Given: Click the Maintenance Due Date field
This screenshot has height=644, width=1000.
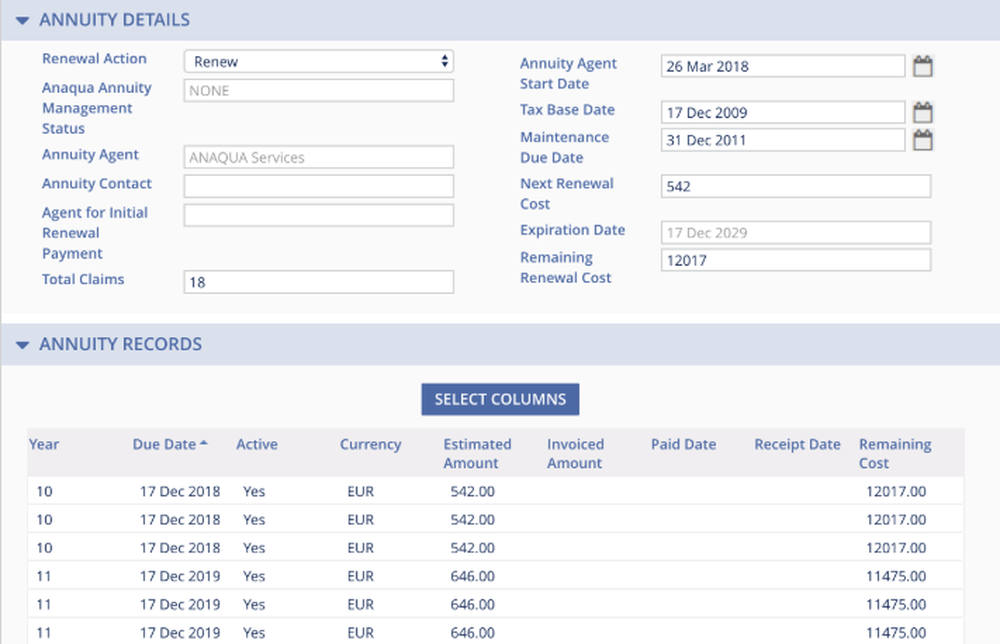Looking at the screenshot, I should point(783,140).
